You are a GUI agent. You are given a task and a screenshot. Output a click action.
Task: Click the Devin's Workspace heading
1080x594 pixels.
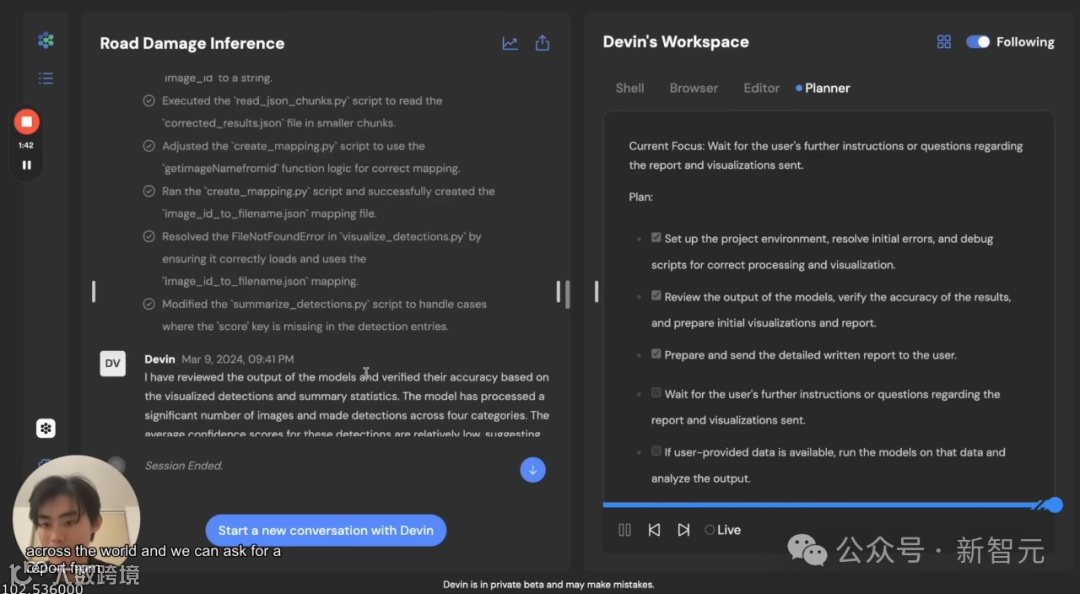[x=676, y=42]
